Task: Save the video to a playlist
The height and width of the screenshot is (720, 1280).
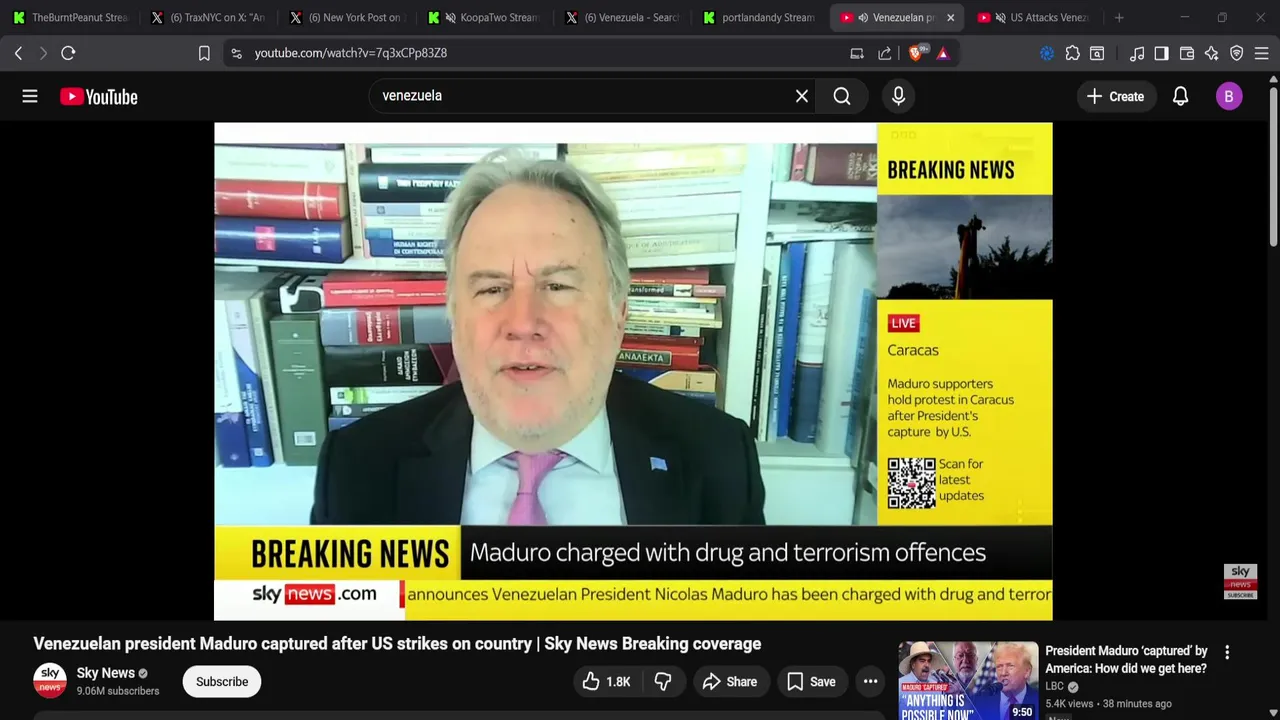Action: pos(811,682)
